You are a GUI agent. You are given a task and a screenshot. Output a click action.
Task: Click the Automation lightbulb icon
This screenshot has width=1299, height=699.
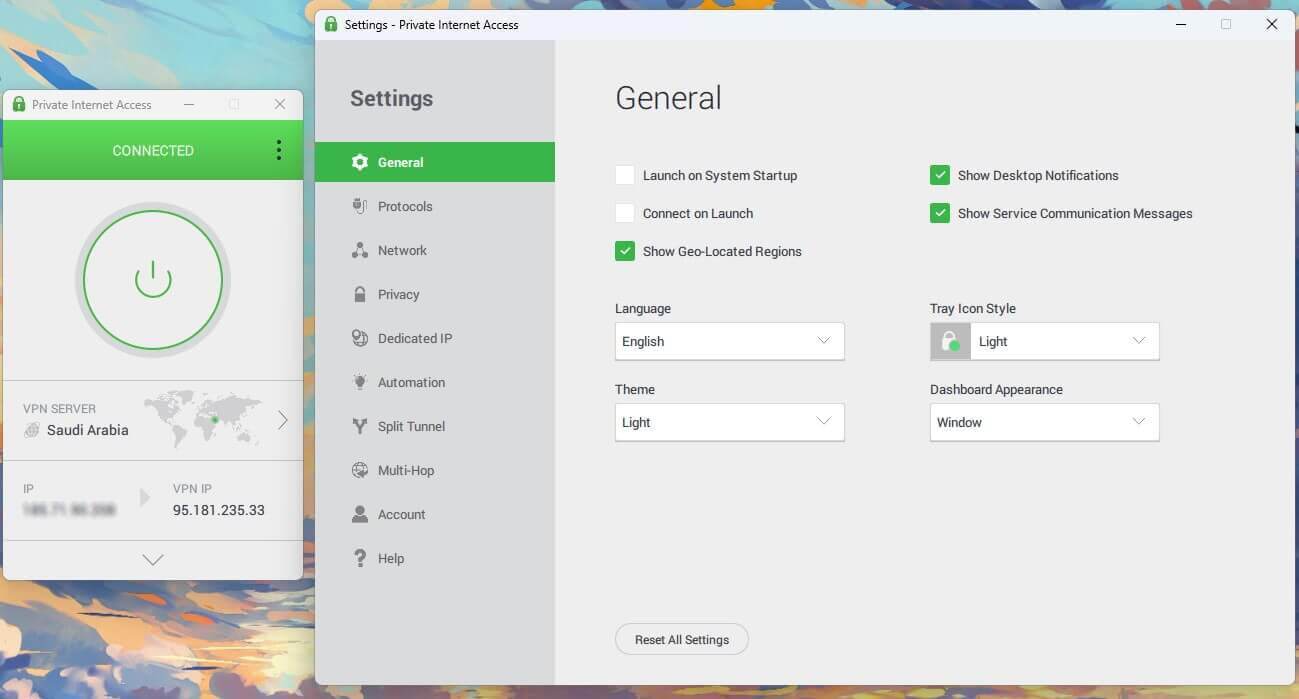[x=360, y=382]
